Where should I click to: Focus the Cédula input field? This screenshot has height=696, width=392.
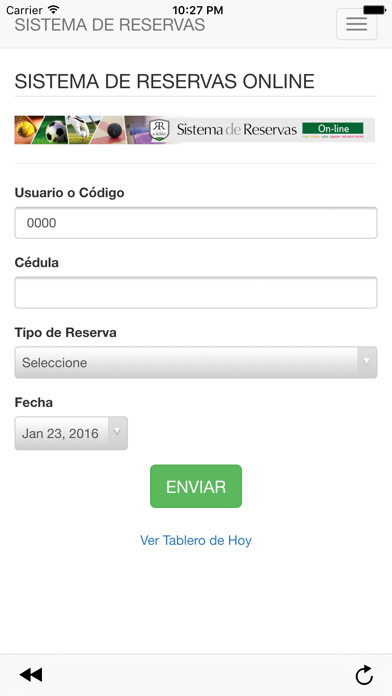(196, 293)
